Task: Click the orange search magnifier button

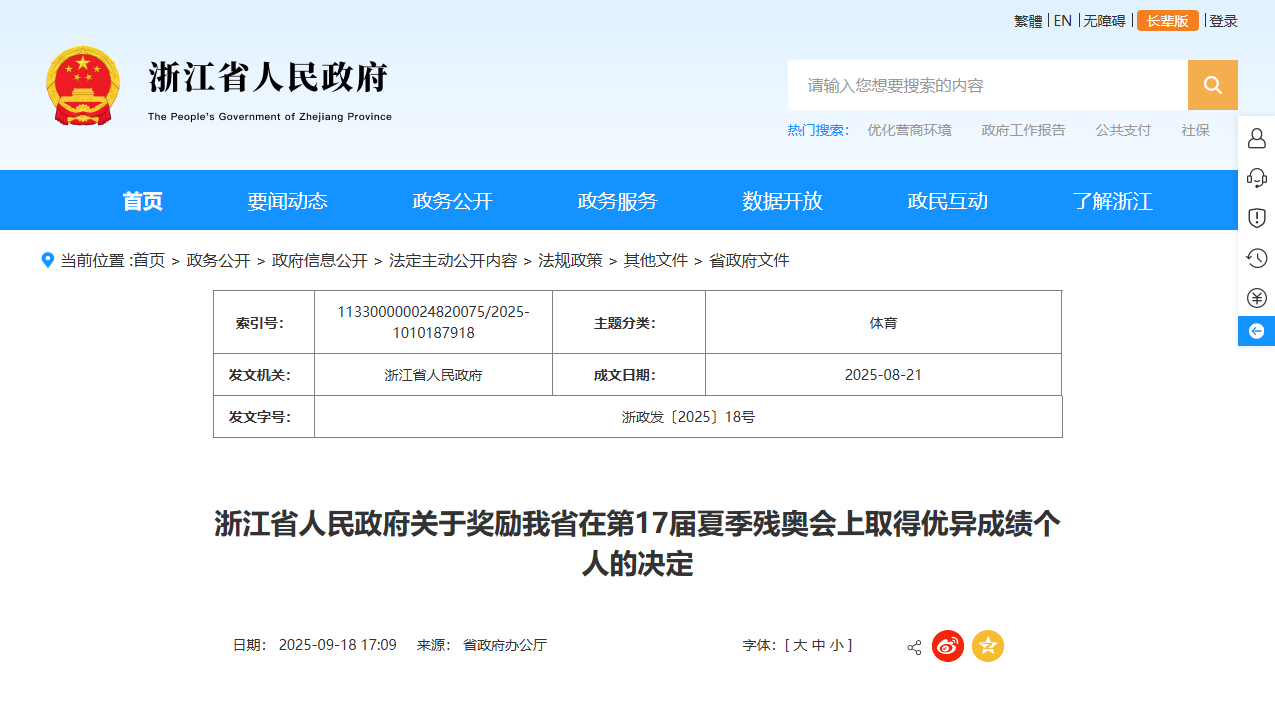Action: click(1212, 85)
